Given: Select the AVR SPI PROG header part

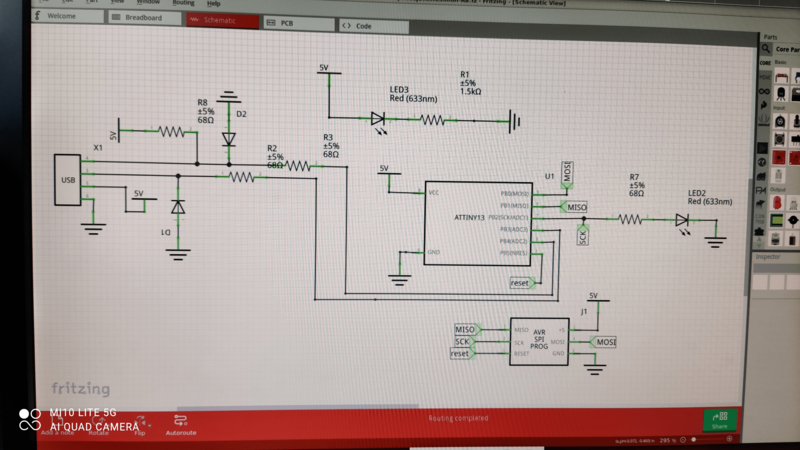Looking at the screenshot, I should [538, 341].
